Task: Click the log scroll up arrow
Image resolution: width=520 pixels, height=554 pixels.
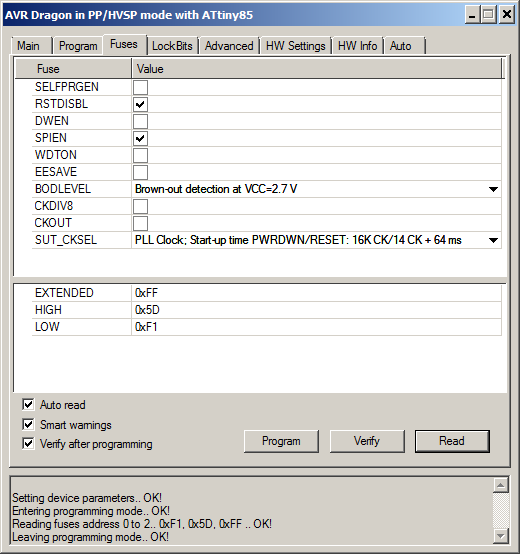Action: [501, 485]
